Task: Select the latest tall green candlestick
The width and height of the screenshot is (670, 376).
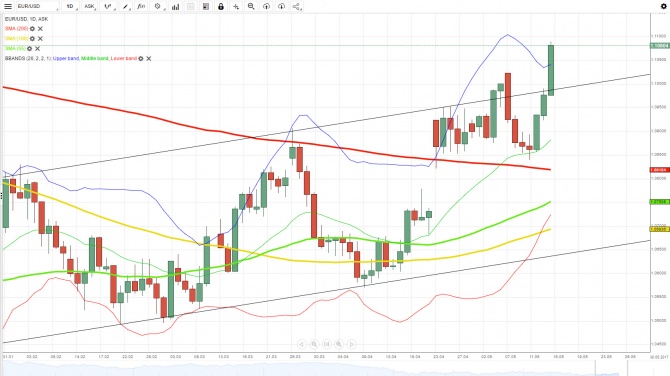Action: coord(551,70)
